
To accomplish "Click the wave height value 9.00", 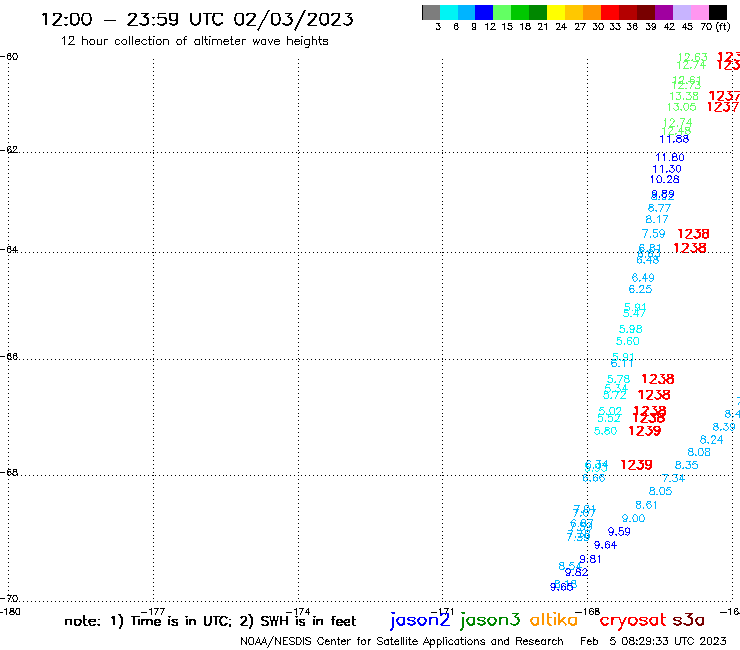I will pyautogui.click(x=633, y=518).
